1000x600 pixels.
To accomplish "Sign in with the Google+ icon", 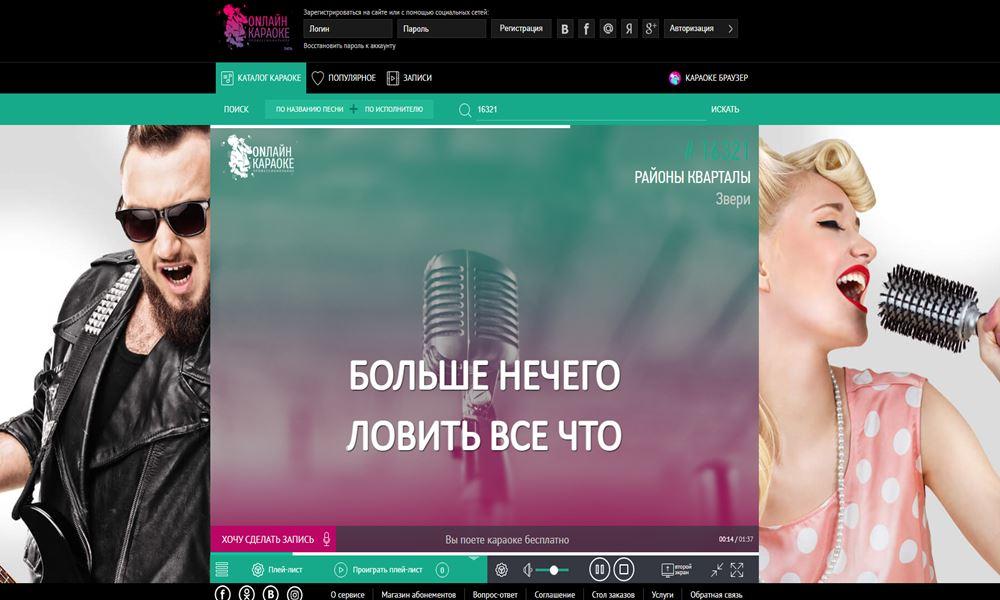I will point(650,29).
